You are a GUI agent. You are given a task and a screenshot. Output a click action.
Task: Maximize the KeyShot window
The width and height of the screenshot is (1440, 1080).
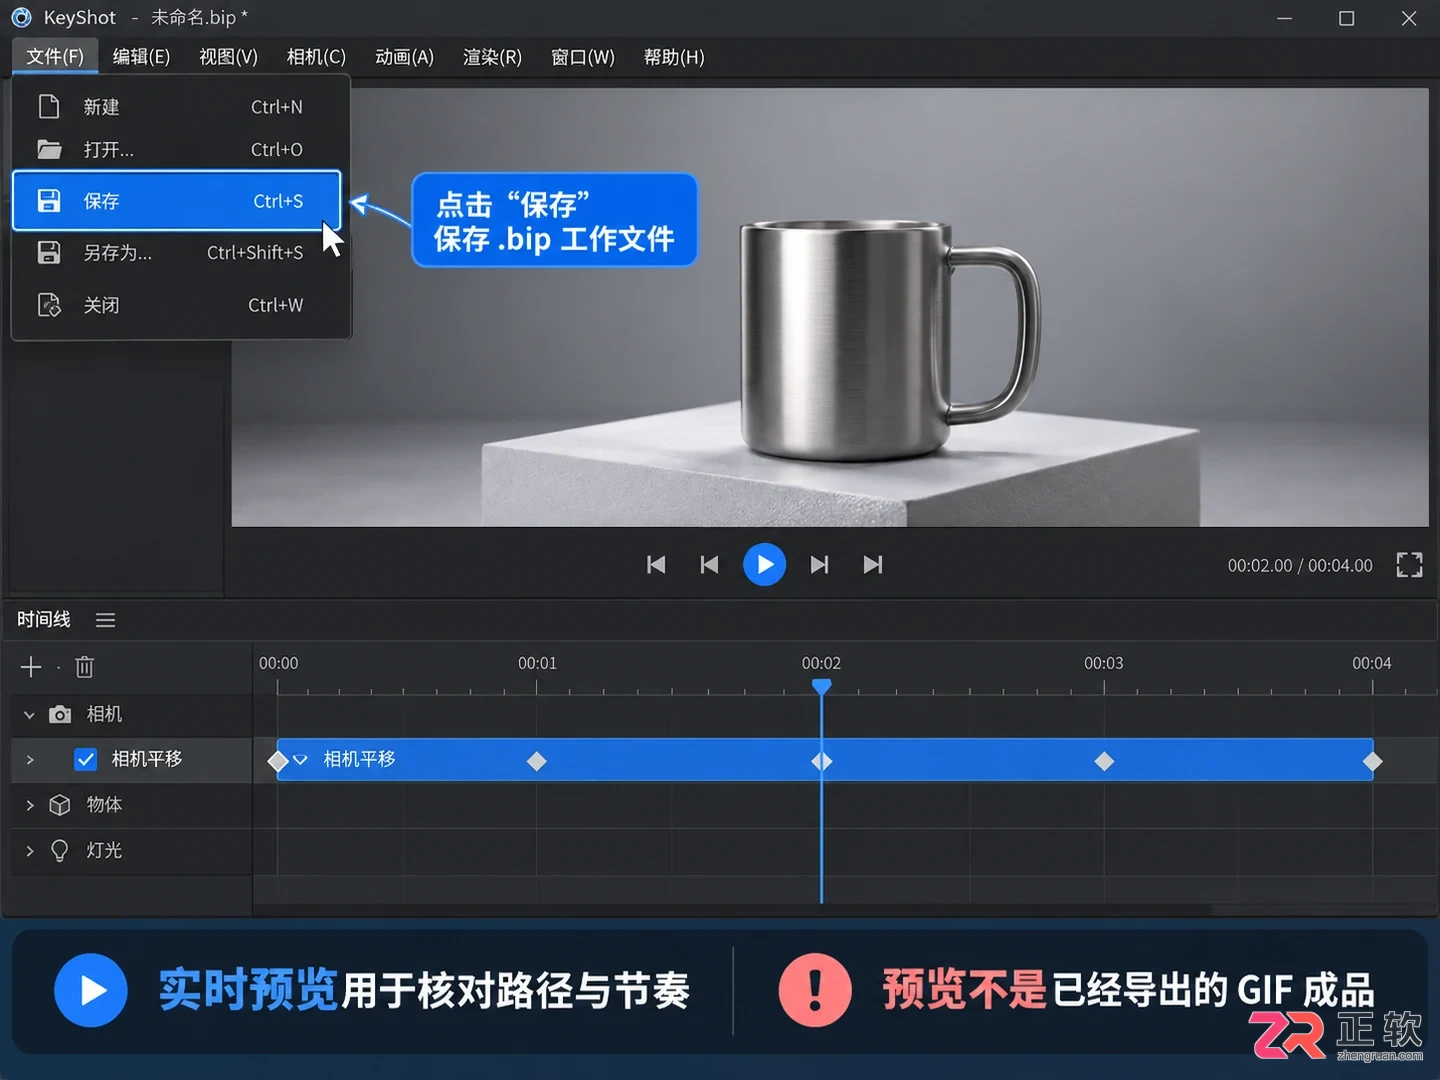click(x=1347, y=18)
